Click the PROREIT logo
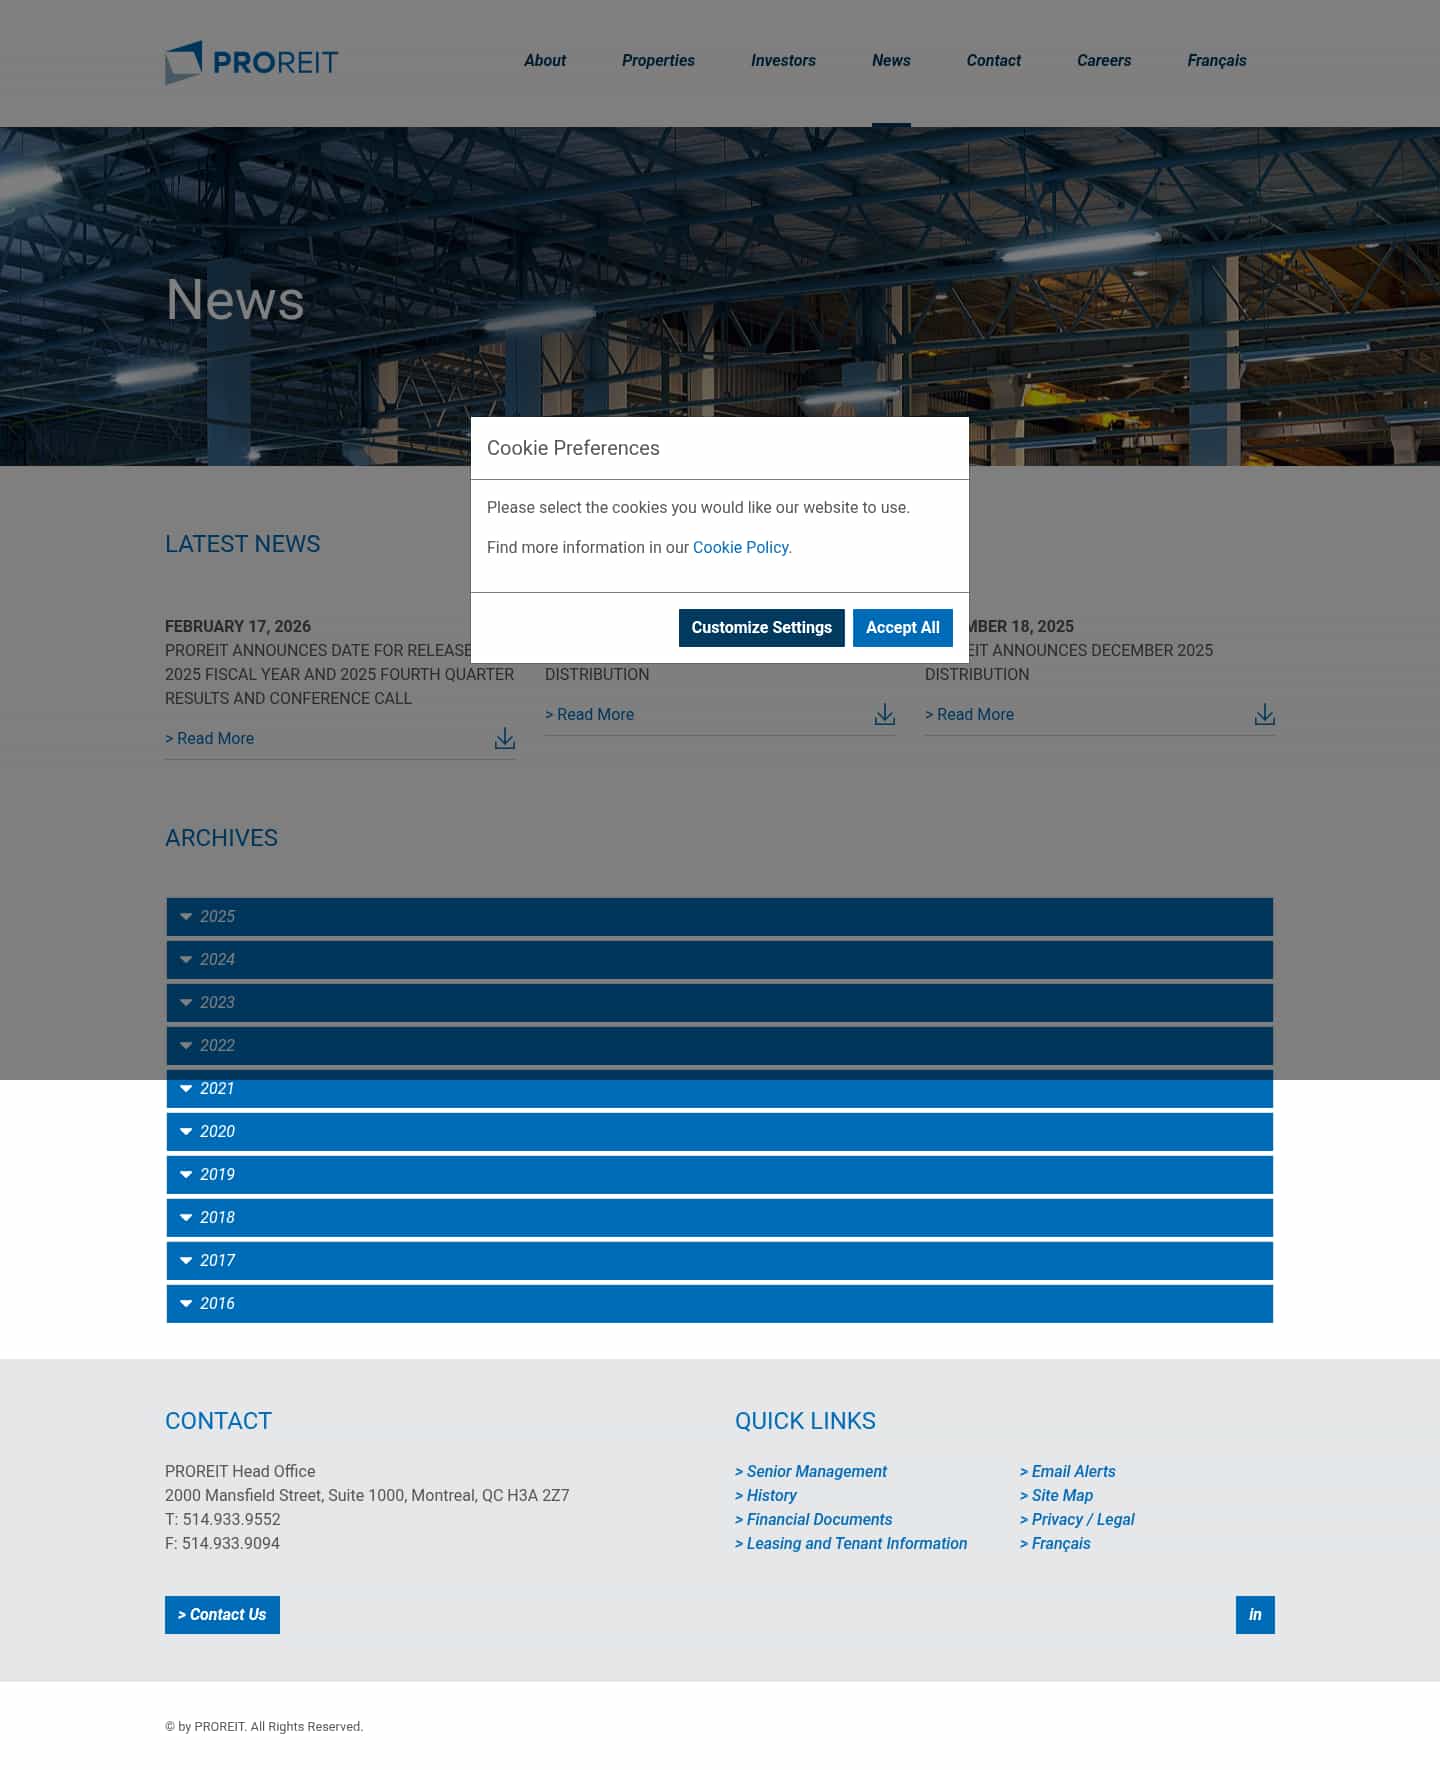This screenshot has height=1770, width=1440. click(x=252, y=62)
